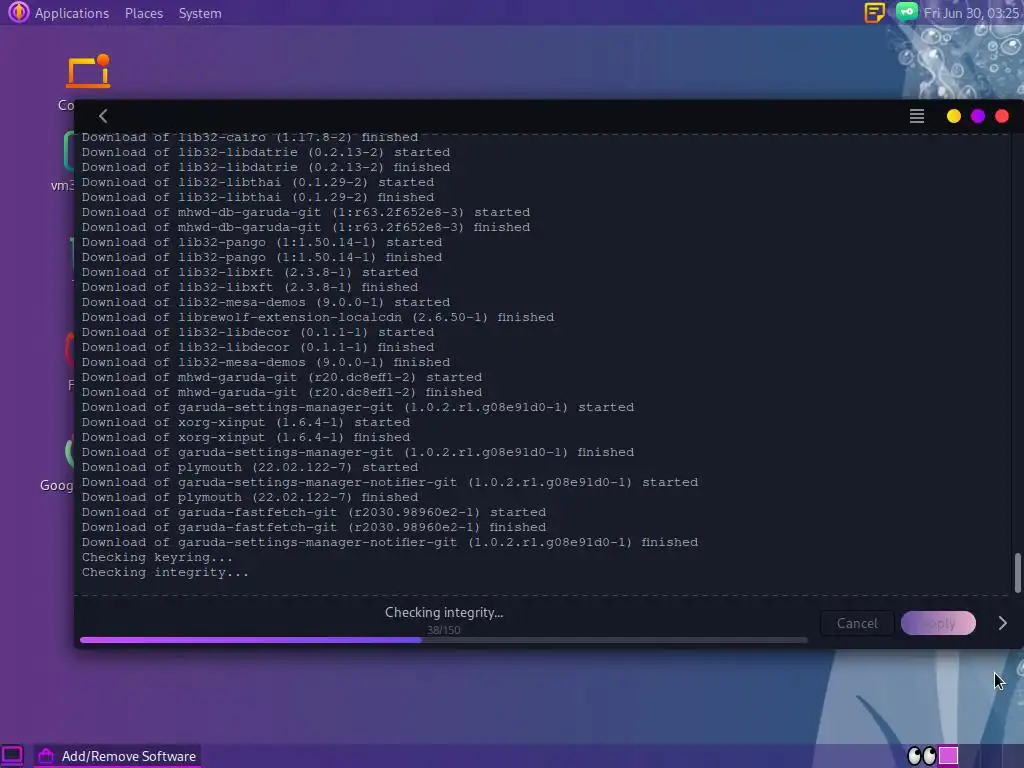
Task: Cancel the running transaction
Action: coord(857,624)
